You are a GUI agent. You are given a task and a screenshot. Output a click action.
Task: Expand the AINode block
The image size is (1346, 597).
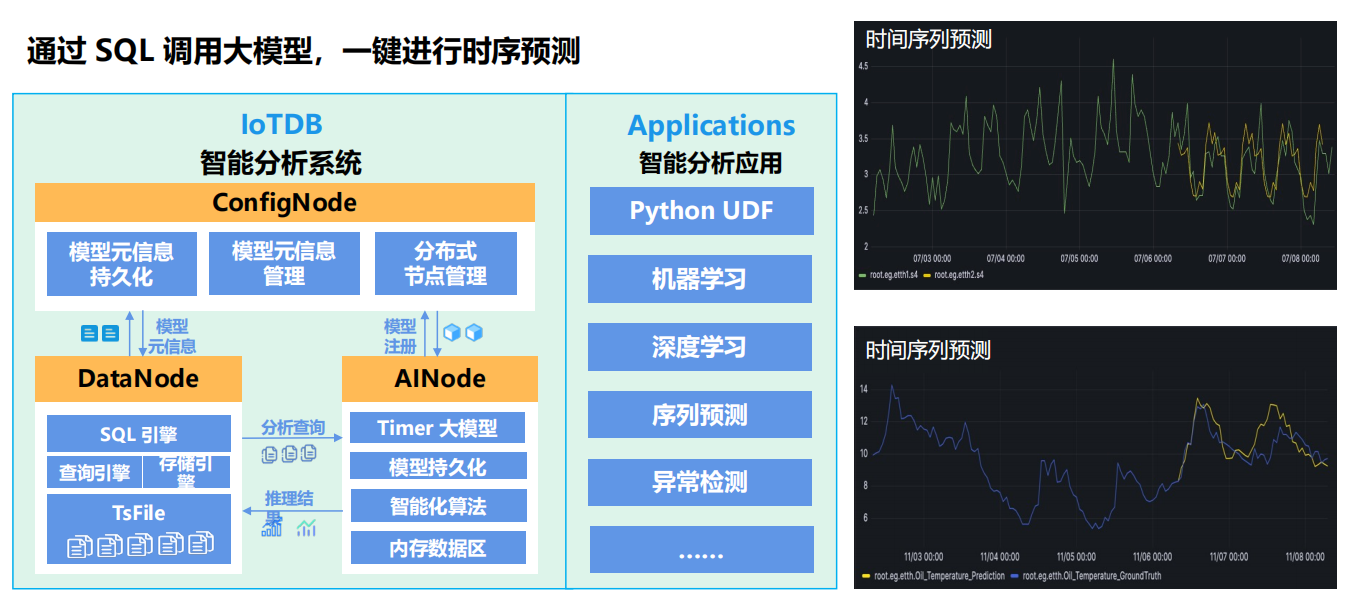[439, 379]
